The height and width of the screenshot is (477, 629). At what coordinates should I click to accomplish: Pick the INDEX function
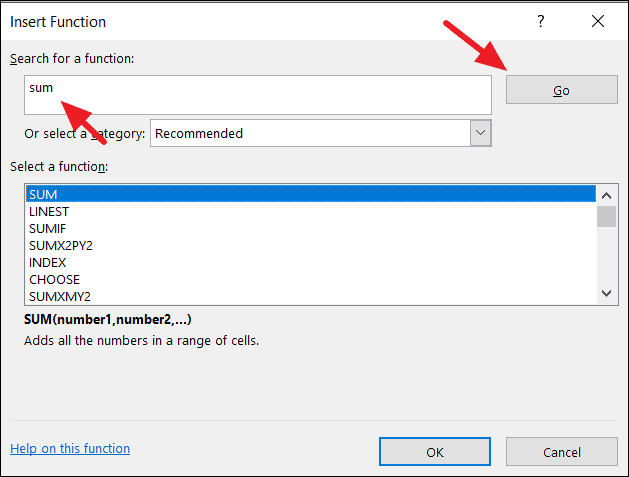point(311,262)
